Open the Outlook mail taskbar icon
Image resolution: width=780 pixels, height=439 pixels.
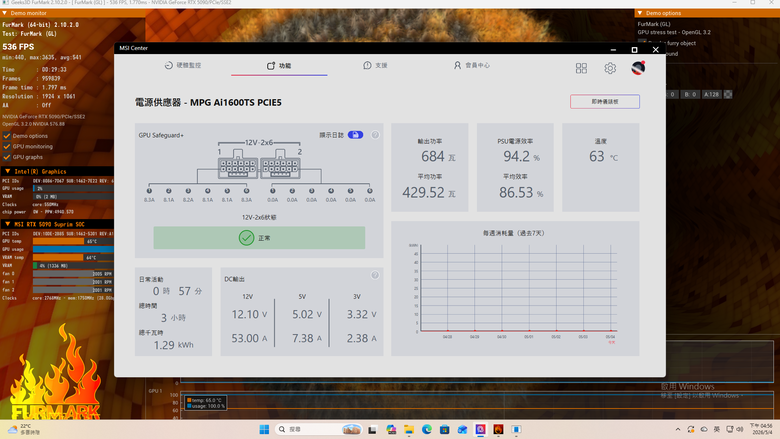click(x=463, y=430)
